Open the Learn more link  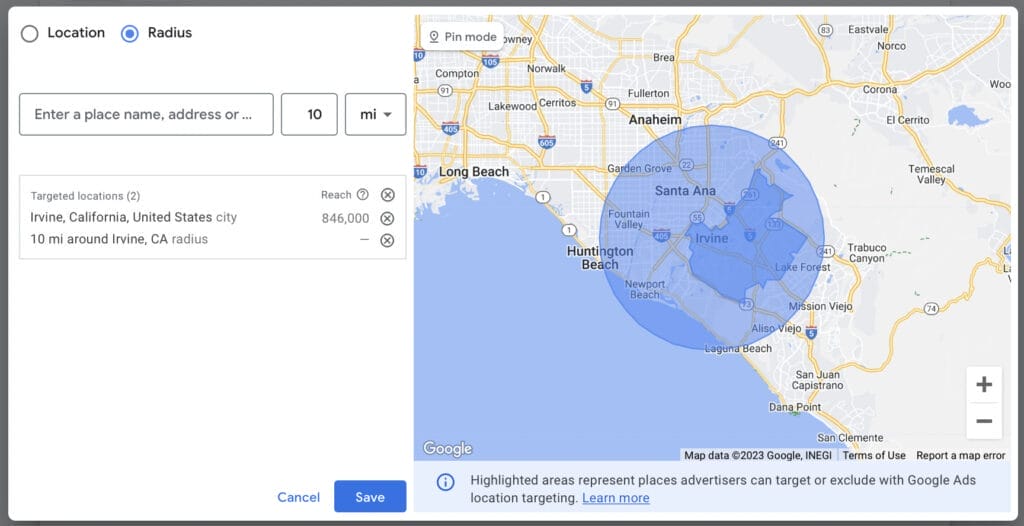(x=616, y=498)
